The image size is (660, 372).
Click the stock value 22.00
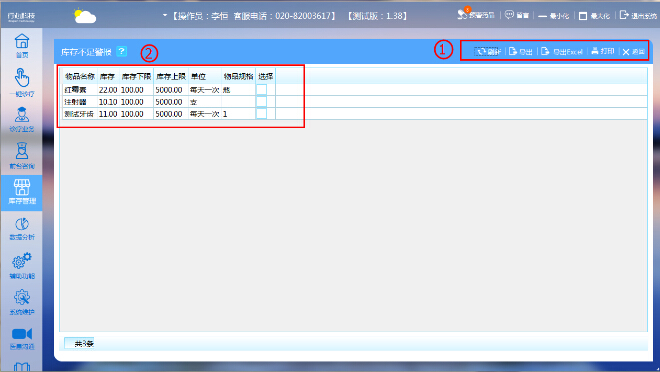click(108, 90)
